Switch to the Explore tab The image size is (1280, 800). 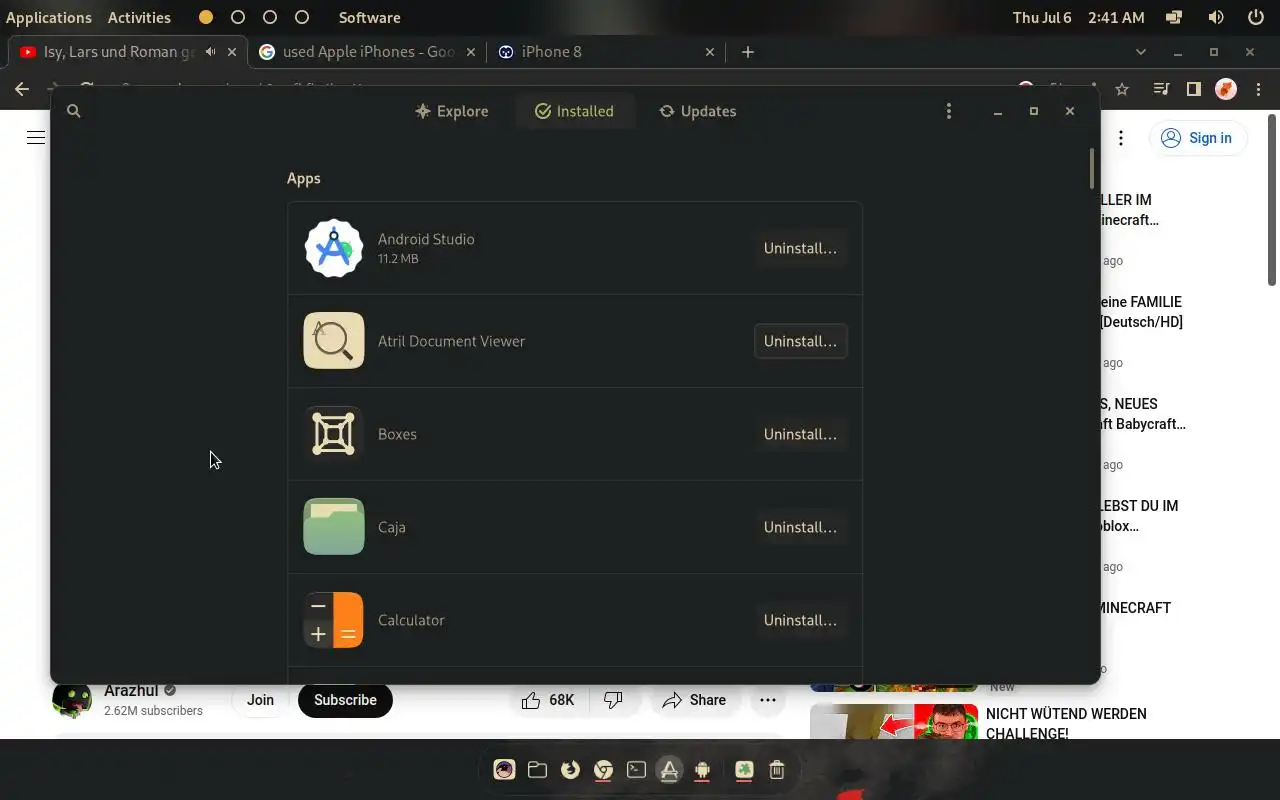452,111
